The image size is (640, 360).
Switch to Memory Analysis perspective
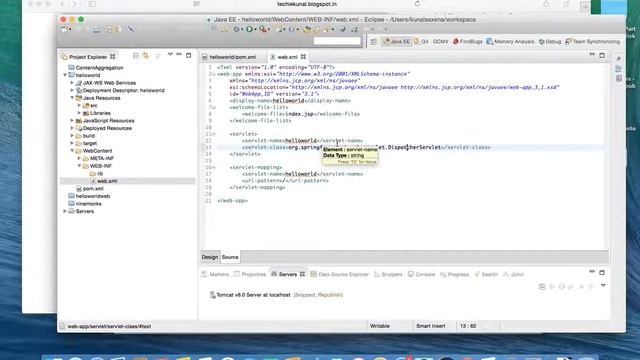510,42
